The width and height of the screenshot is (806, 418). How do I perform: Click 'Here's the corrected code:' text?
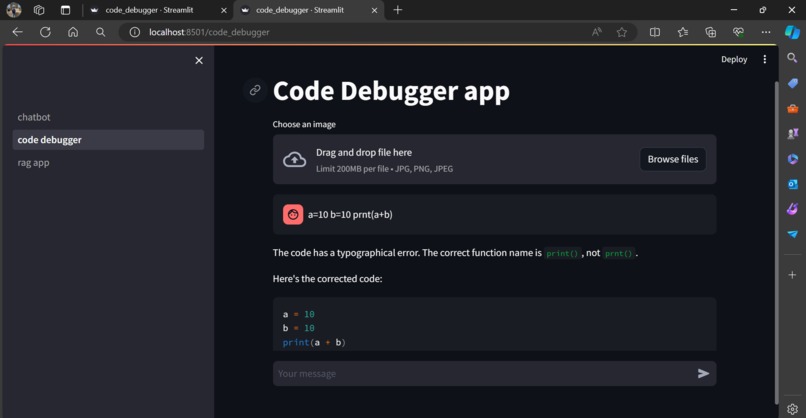[x=327, y=279]
